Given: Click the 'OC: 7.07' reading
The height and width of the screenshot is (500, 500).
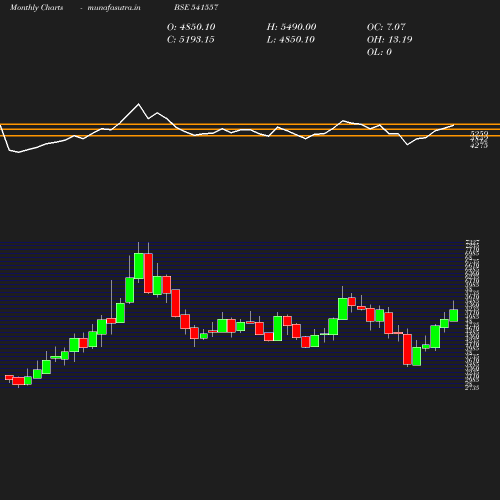Looking at the screenshot, I should point(386,27).
